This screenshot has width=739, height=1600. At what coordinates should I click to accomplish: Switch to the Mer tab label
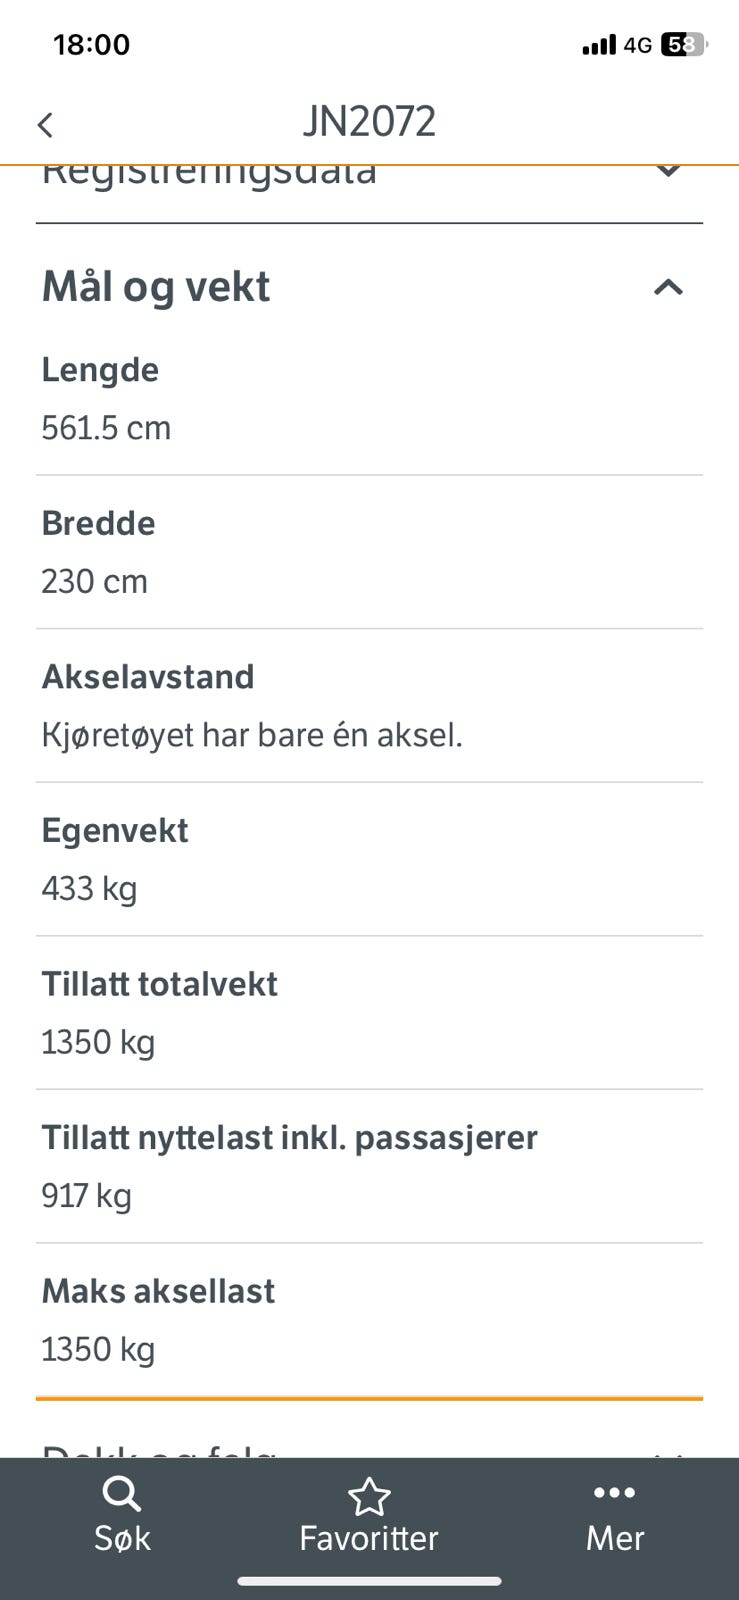point(615,1538)
